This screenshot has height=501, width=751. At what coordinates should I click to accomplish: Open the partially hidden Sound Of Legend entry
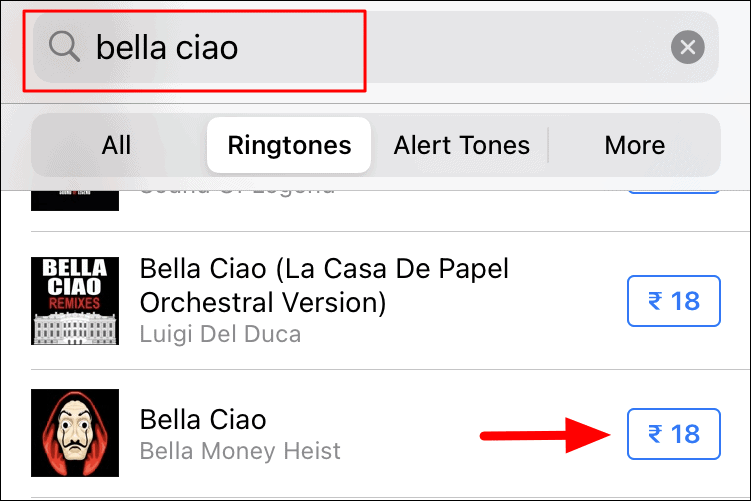pos(237,193)
